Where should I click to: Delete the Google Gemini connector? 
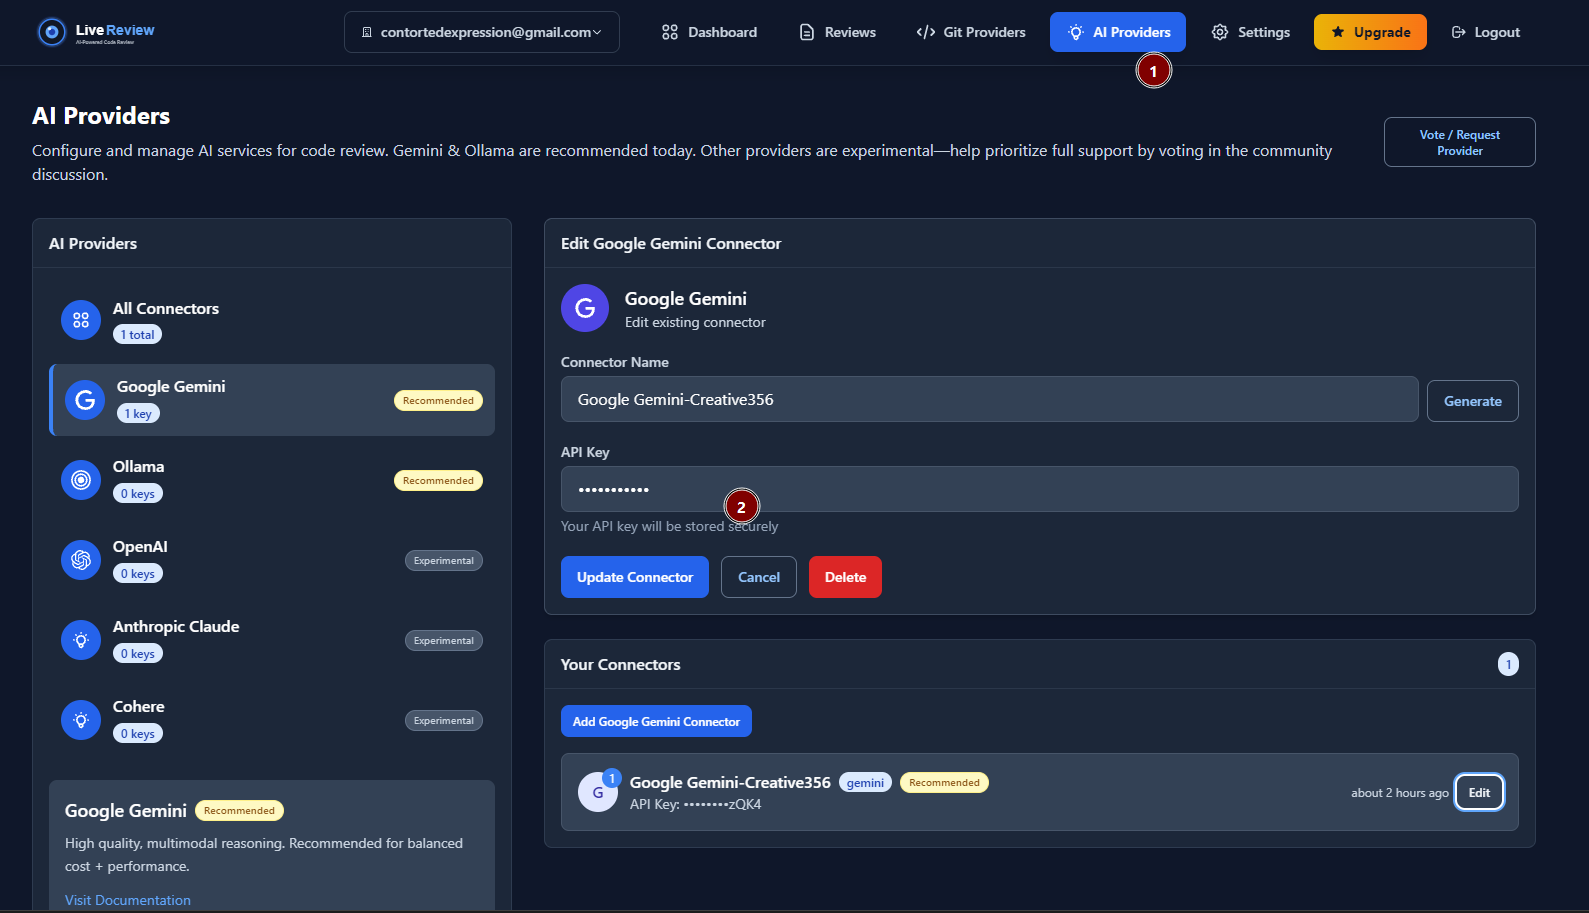[x=845, y=577]
